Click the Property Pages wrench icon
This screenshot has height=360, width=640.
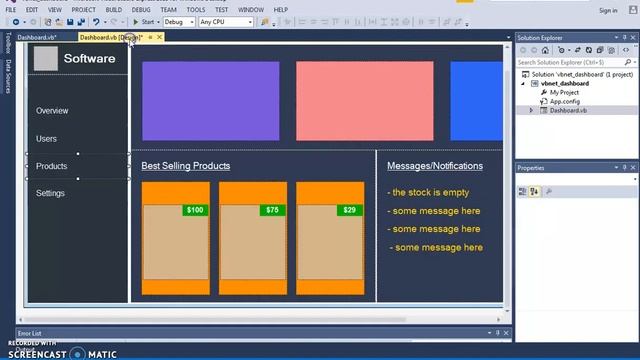coord(549,191)
